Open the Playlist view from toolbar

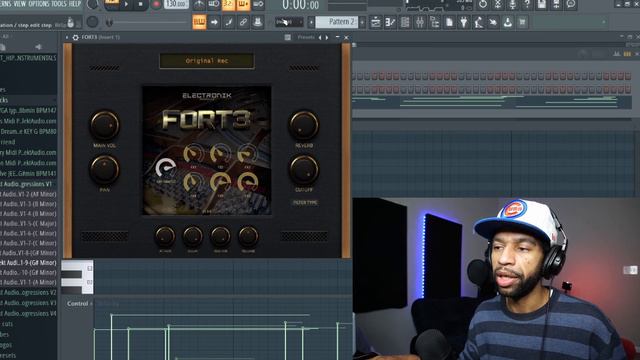(x=376, y=22)
